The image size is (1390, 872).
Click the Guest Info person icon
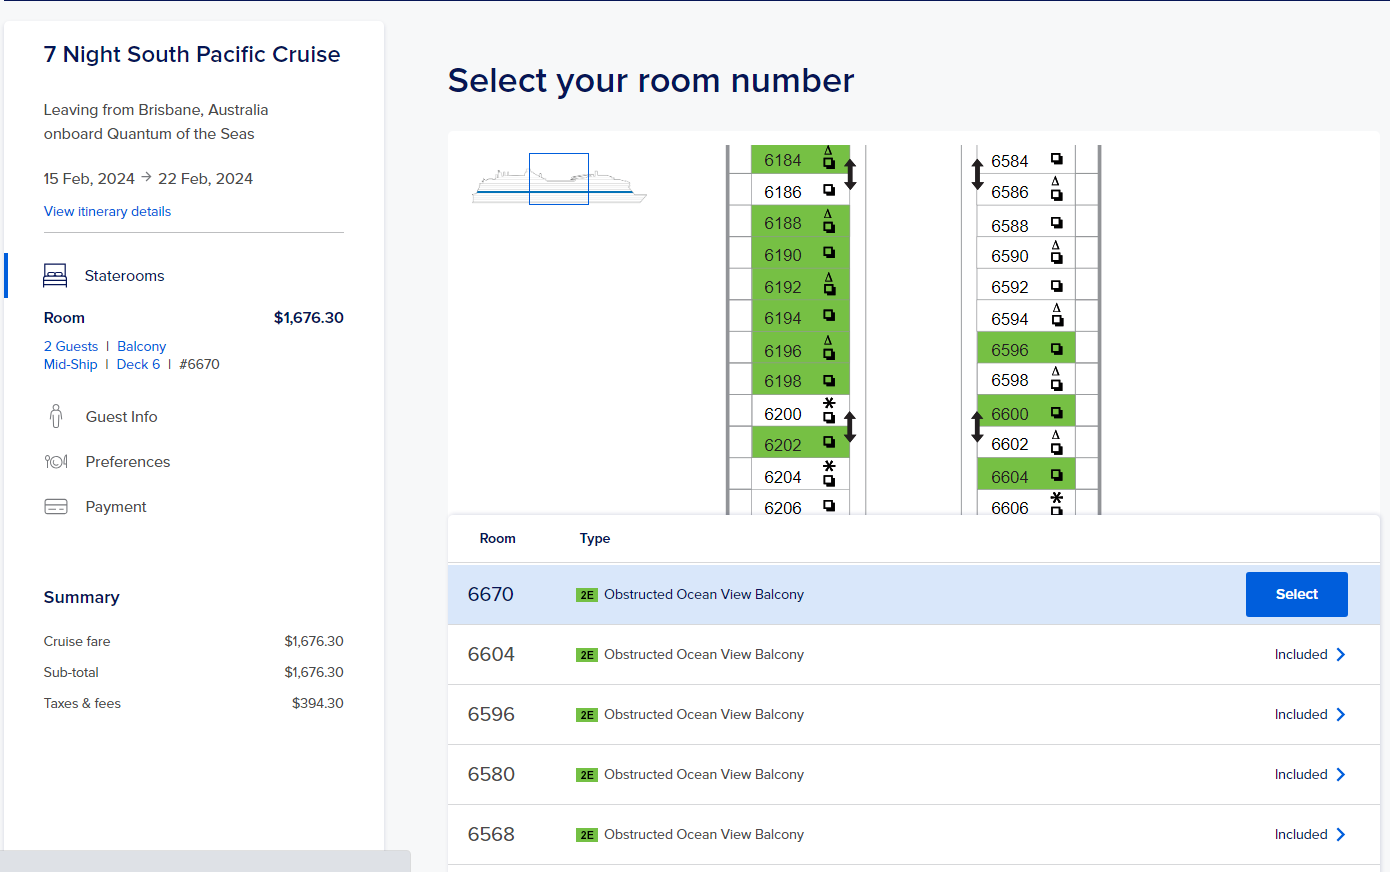[56, 416]
